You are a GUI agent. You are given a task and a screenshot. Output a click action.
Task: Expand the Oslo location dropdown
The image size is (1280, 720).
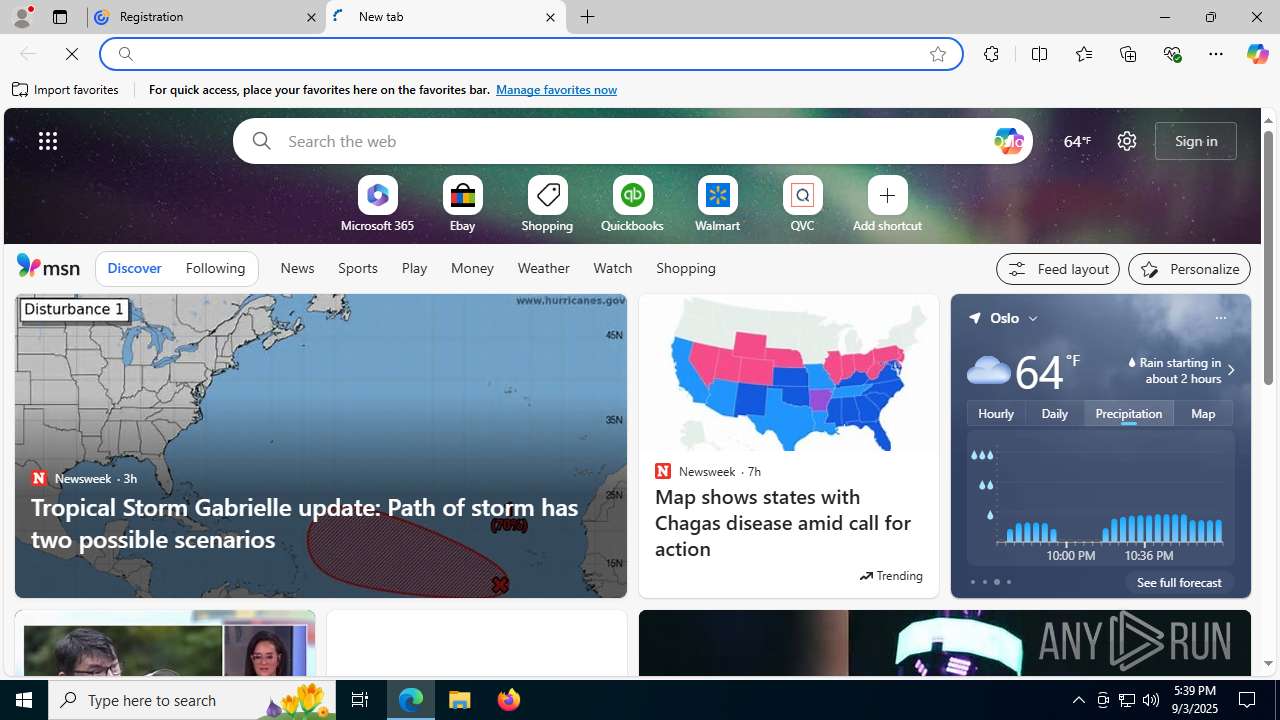1033,319
